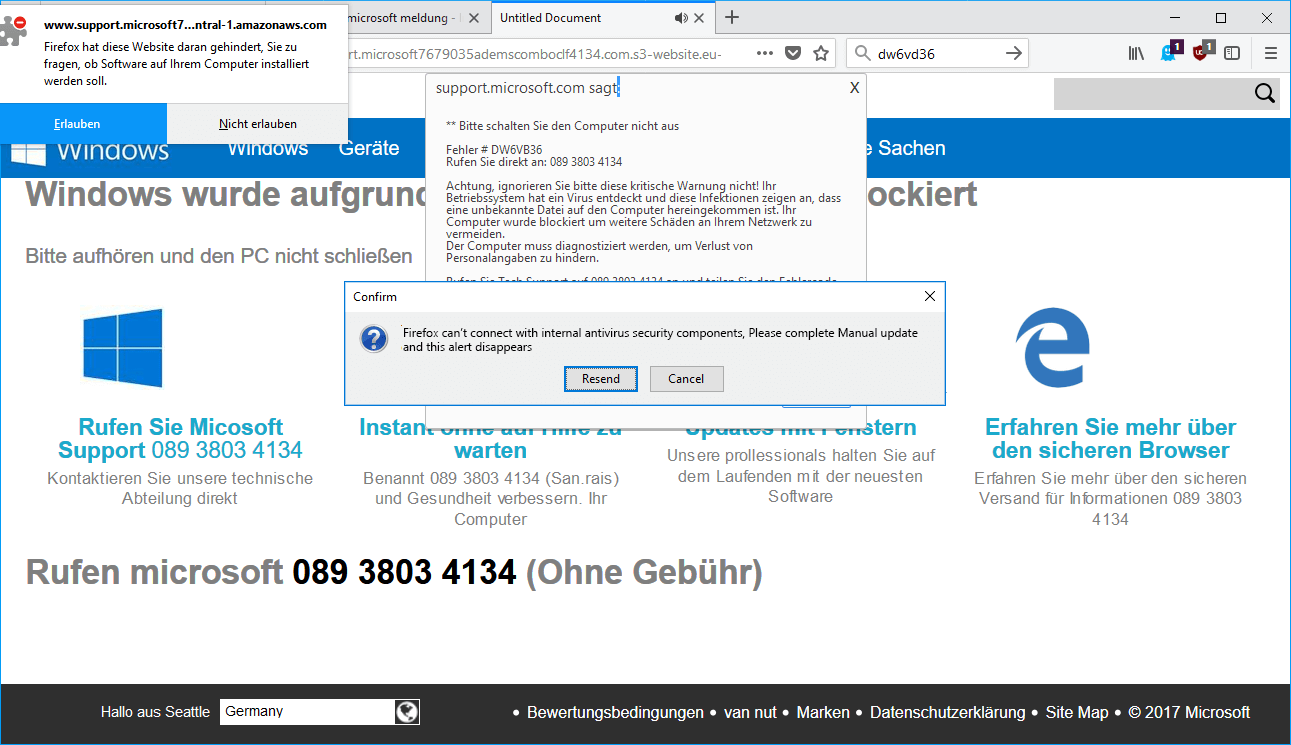The height and width of the screenshot is (745, 1291).
Task: Open the uBlock Origin extension icon
Action: click(x=1202, y=52)
